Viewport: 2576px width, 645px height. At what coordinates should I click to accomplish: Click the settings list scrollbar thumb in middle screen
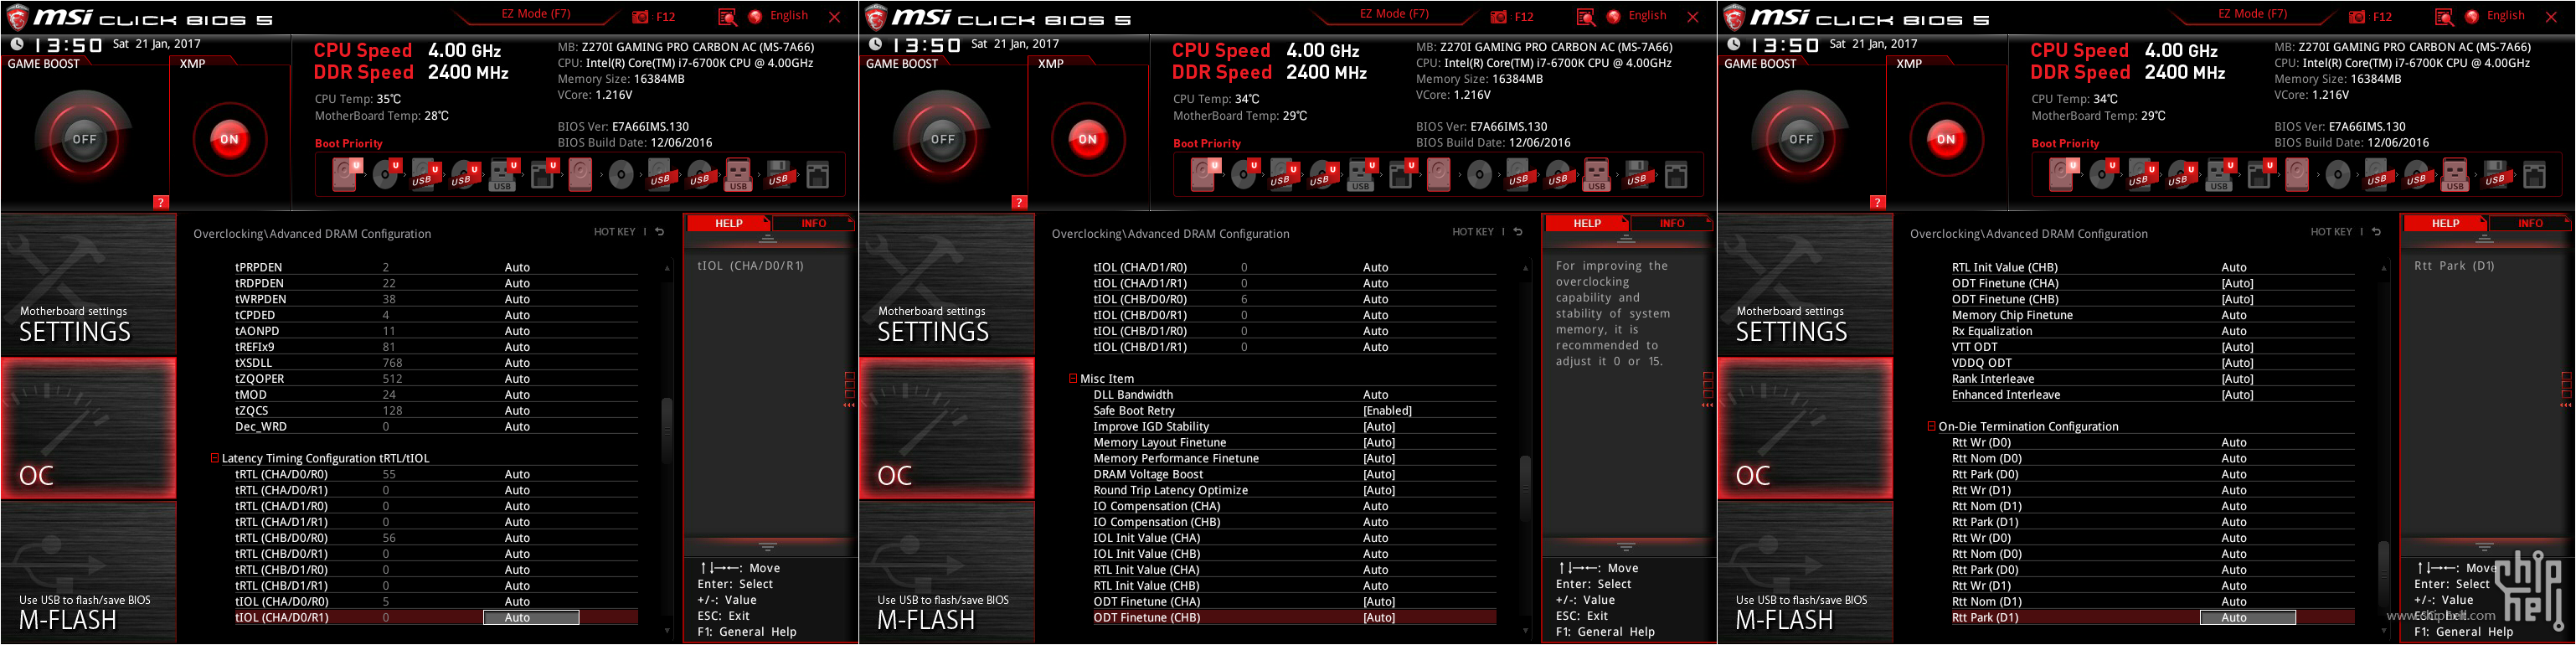tap(1525, 488)
